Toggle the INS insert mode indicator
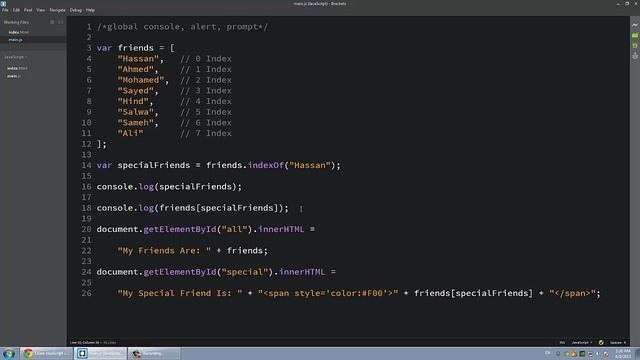This screenshot has width=640, height=360. [562, 342]
